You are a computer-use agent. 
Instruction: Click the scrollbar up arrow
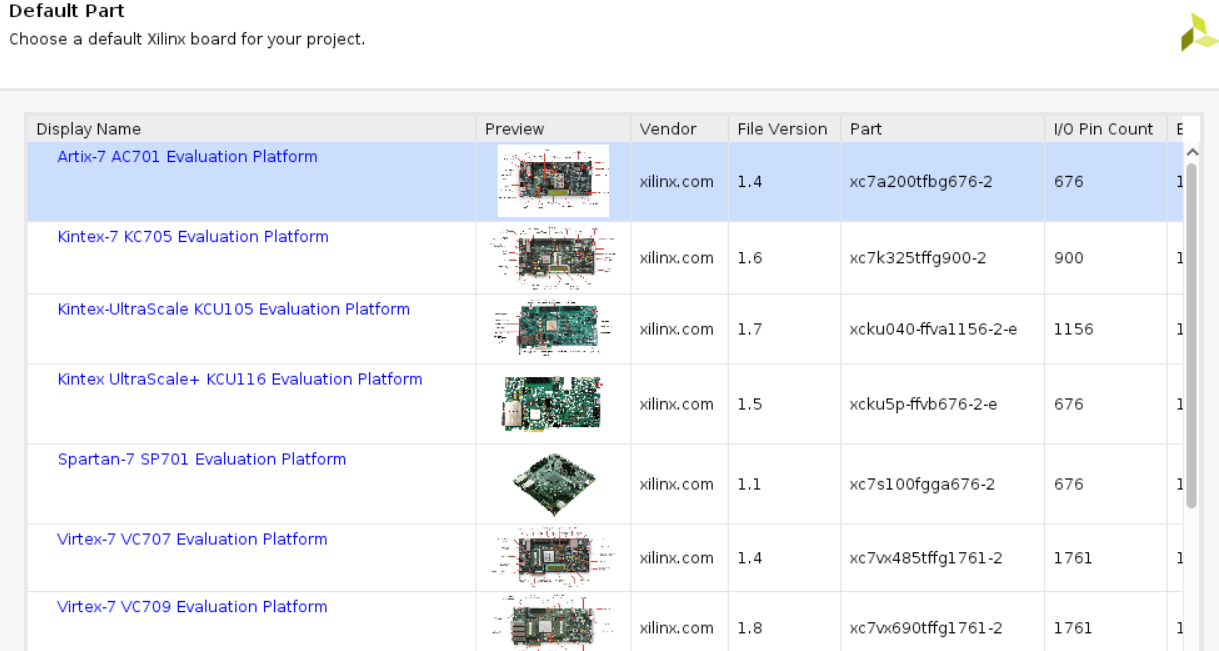(1191, 153)
